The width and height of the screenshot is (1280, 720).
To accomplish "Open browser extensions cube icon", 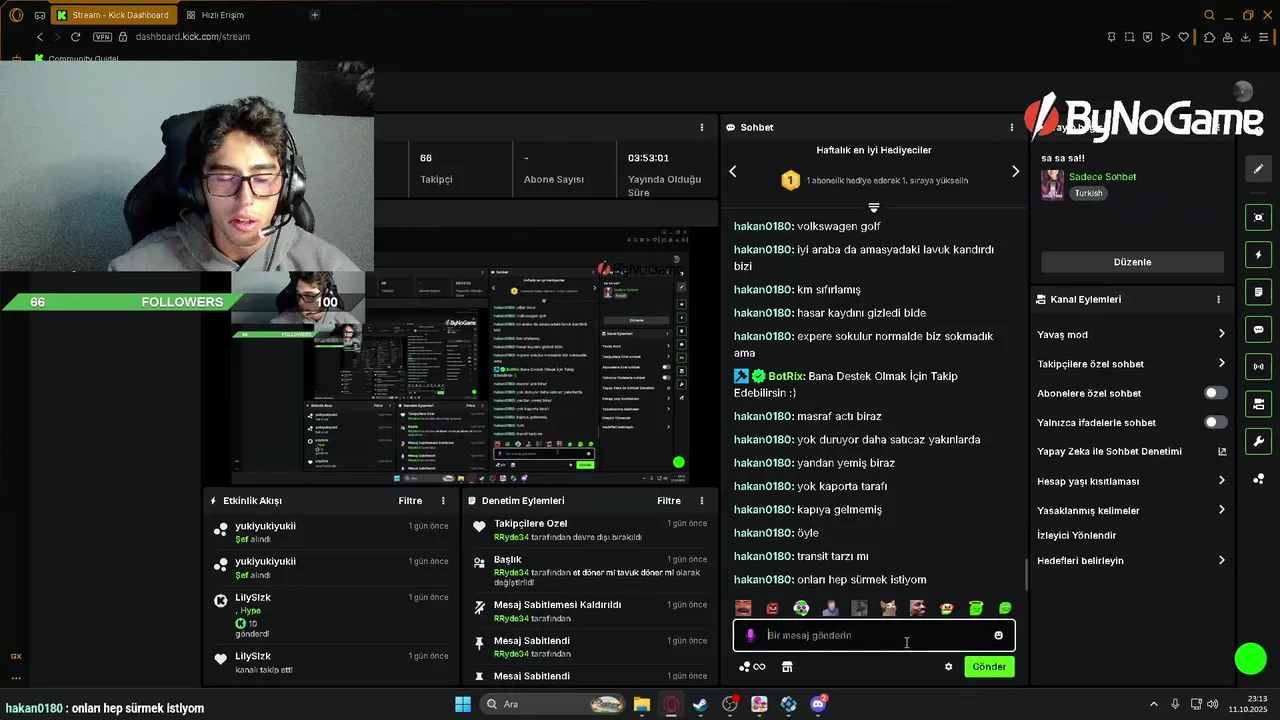I will [1210, 37].
